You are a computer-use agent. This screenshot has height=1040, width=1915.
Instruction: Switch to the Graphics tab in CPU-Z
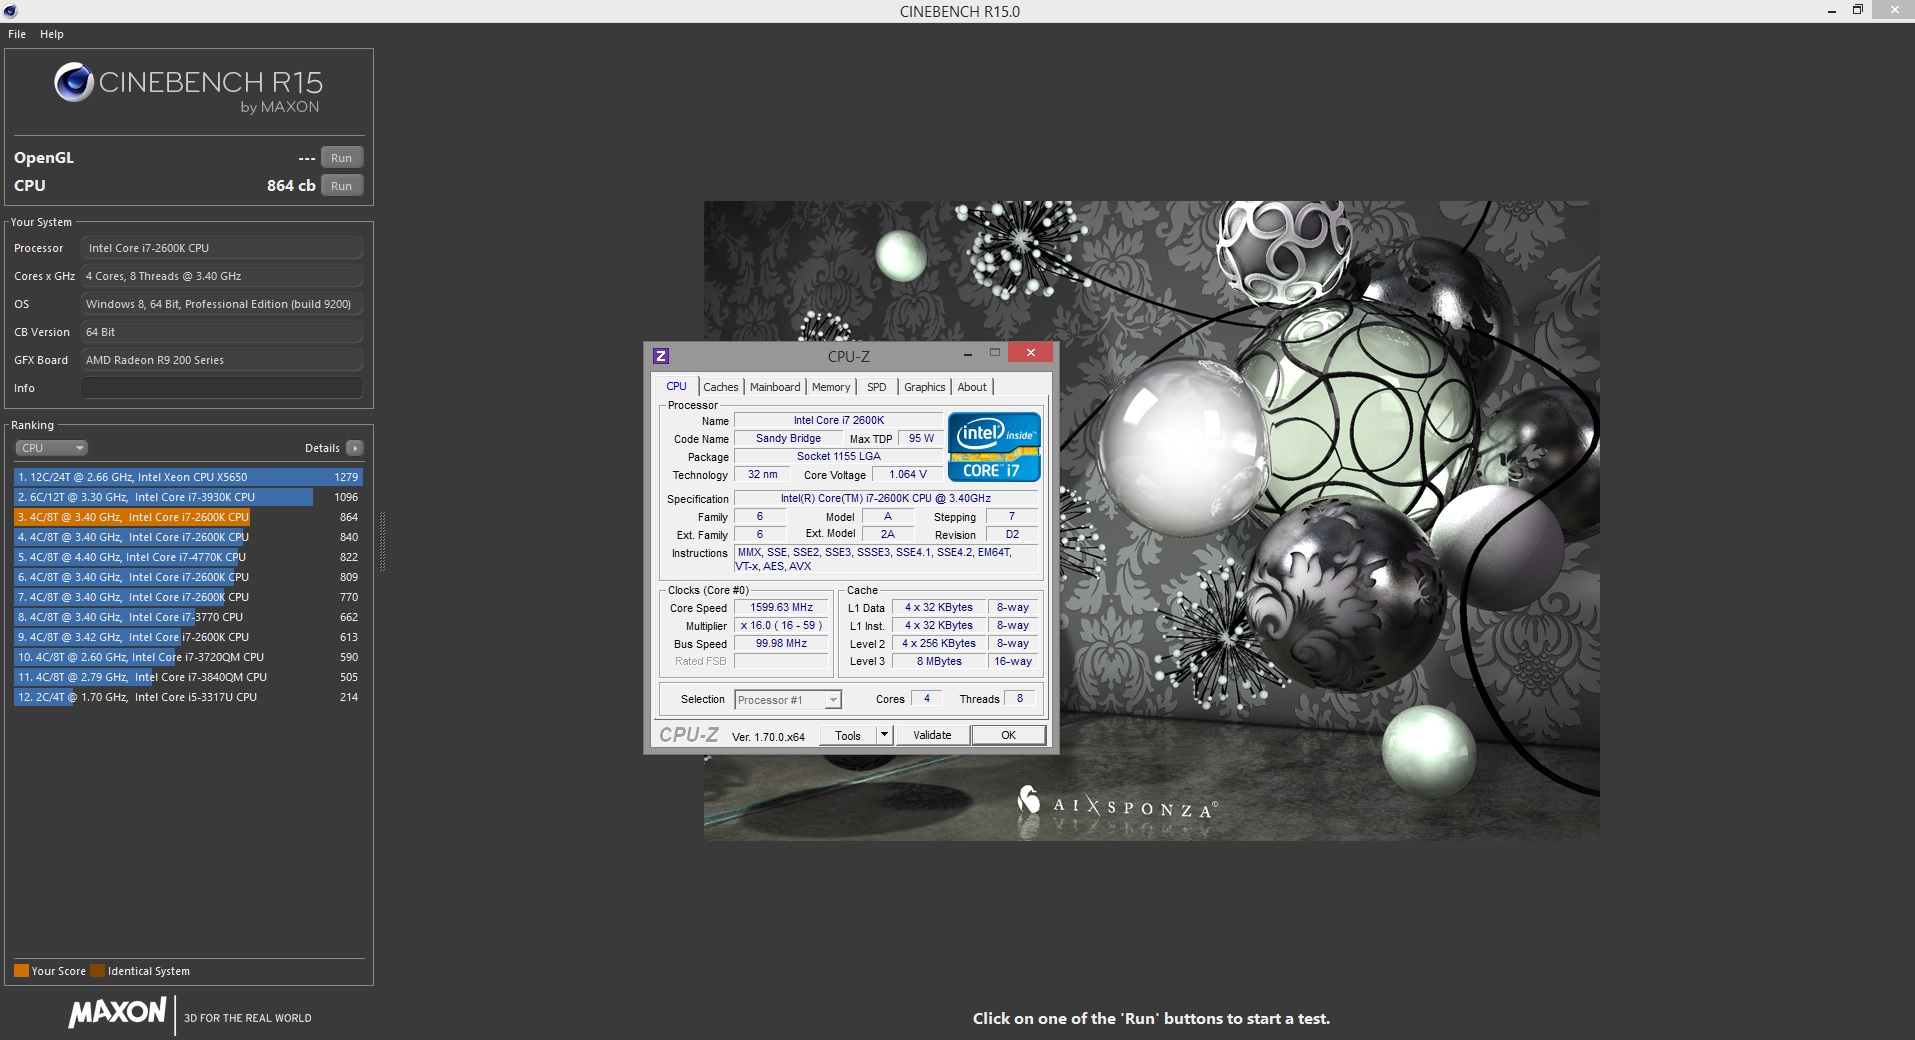925,387
